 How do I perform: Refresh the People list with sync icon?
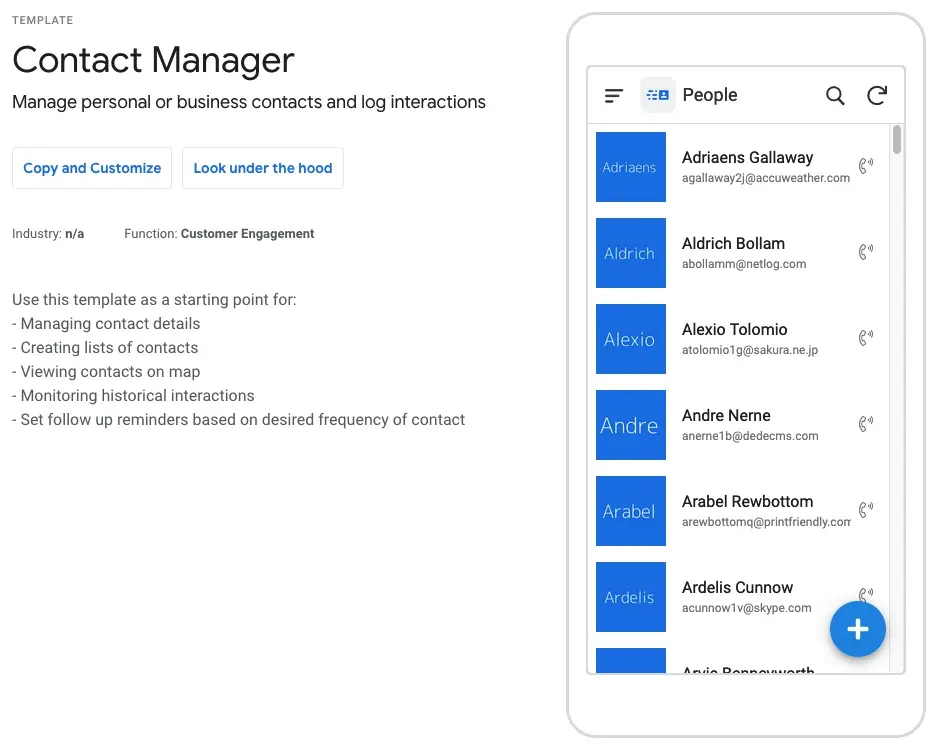click(x=877, y=96)
